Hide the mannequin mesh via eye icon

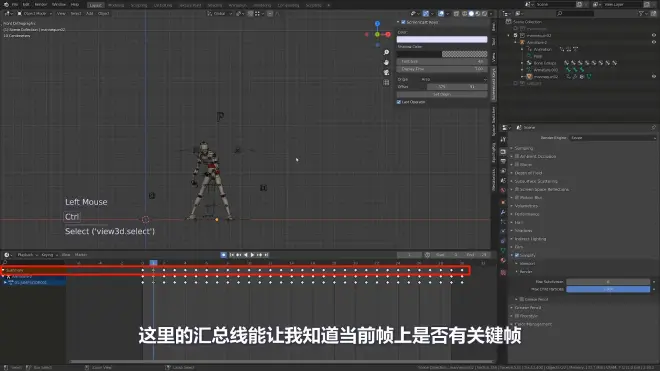tap(654, 77)
